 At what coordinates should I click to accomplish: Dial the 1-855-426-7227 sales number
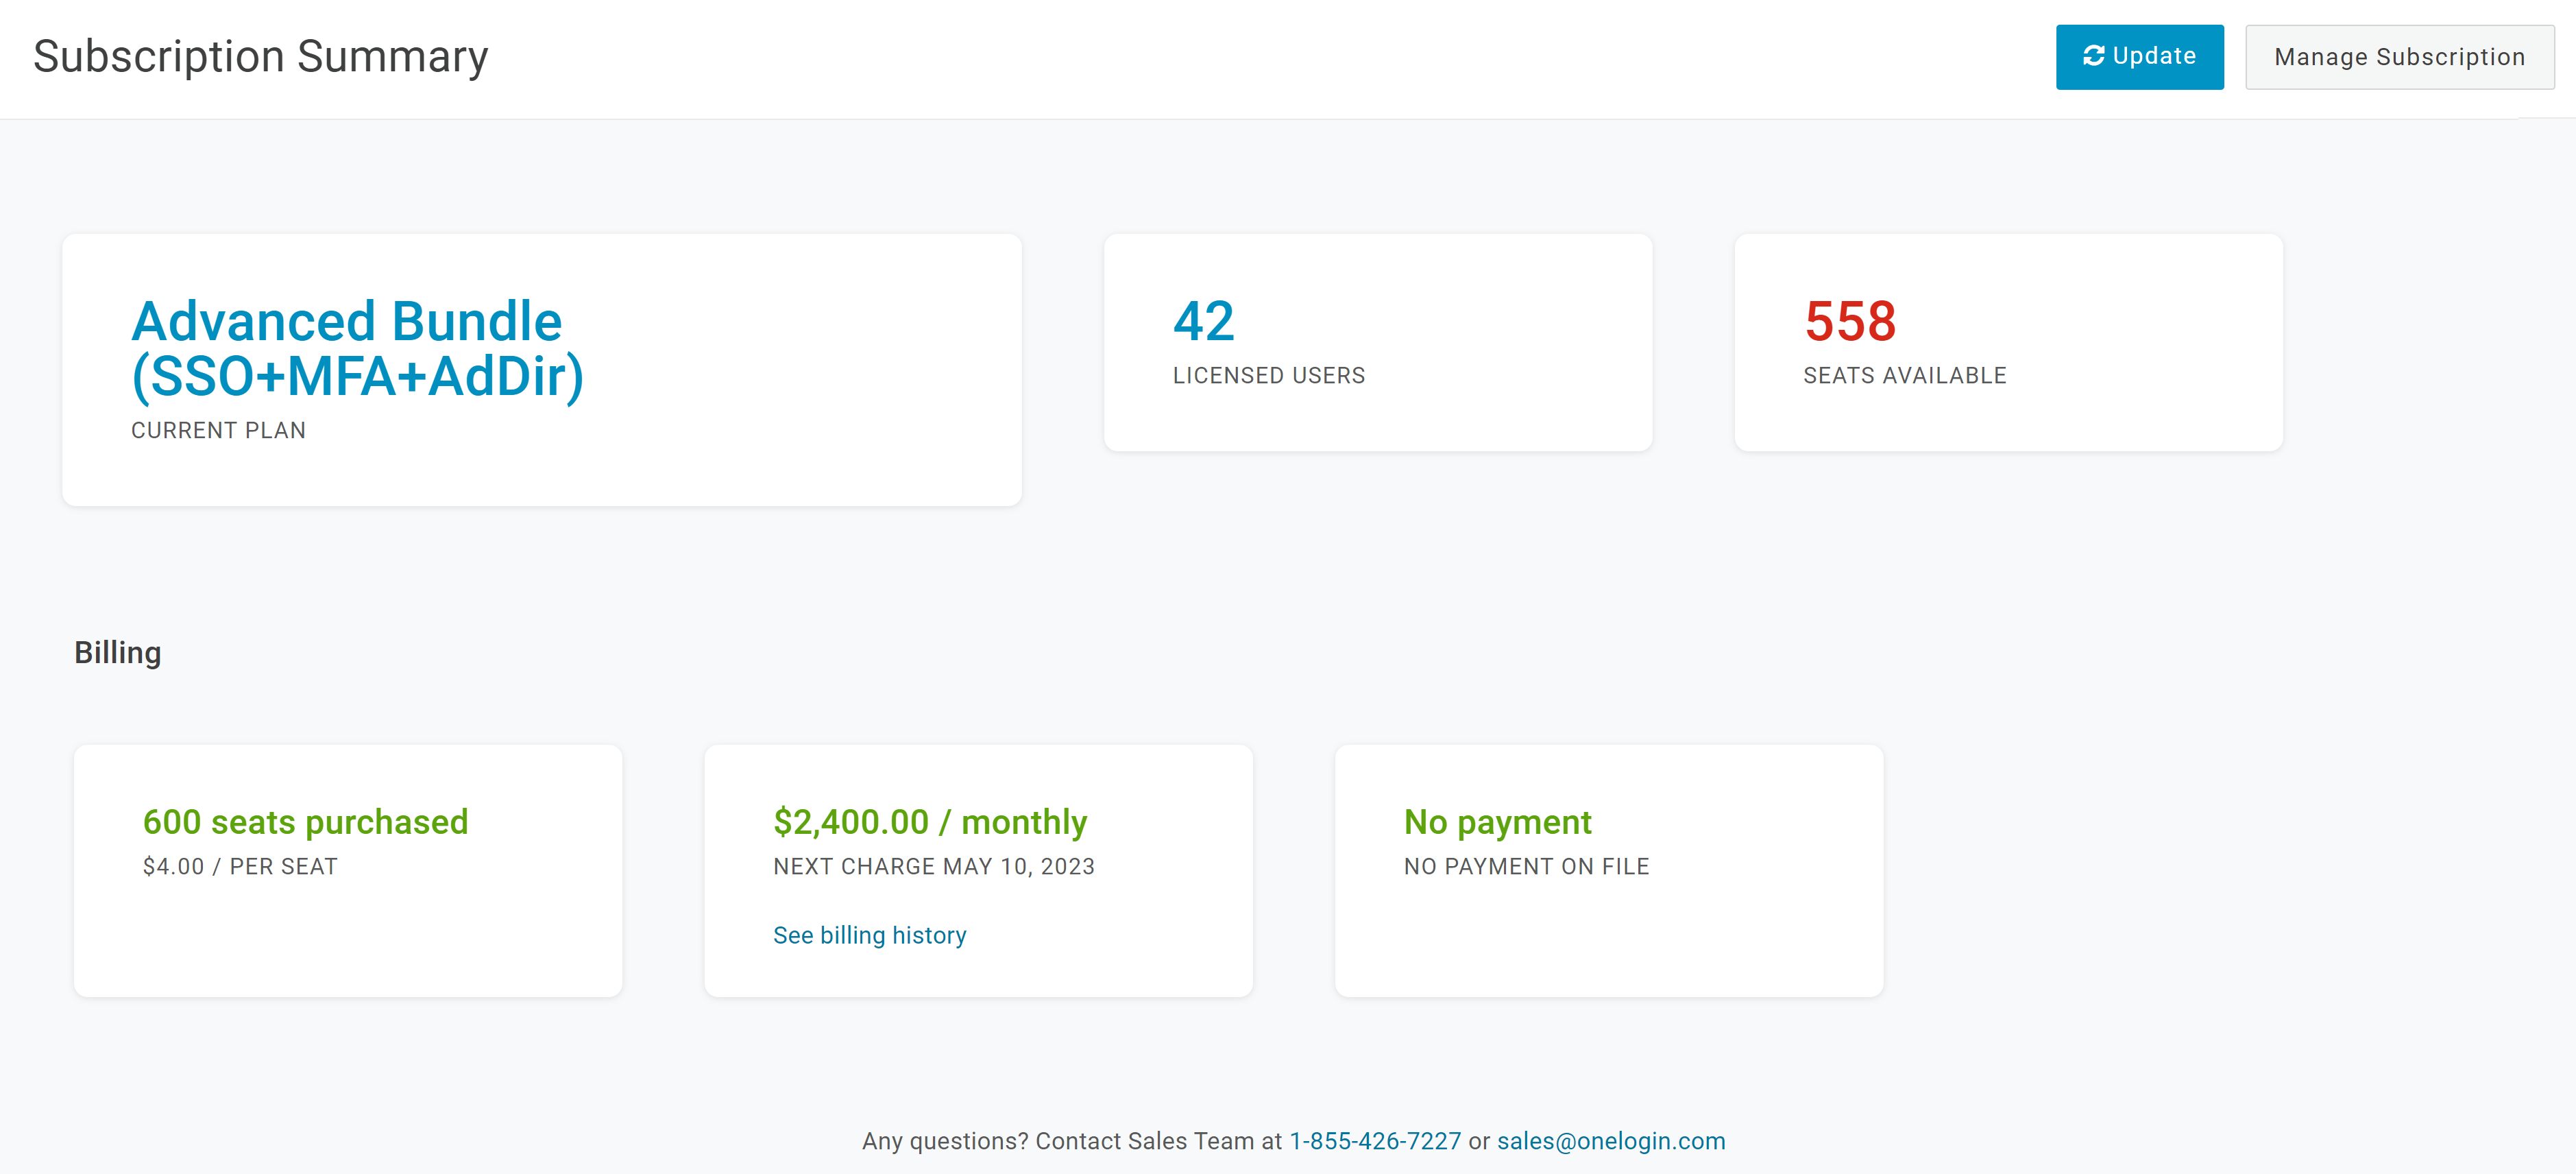[1374, 1140]
